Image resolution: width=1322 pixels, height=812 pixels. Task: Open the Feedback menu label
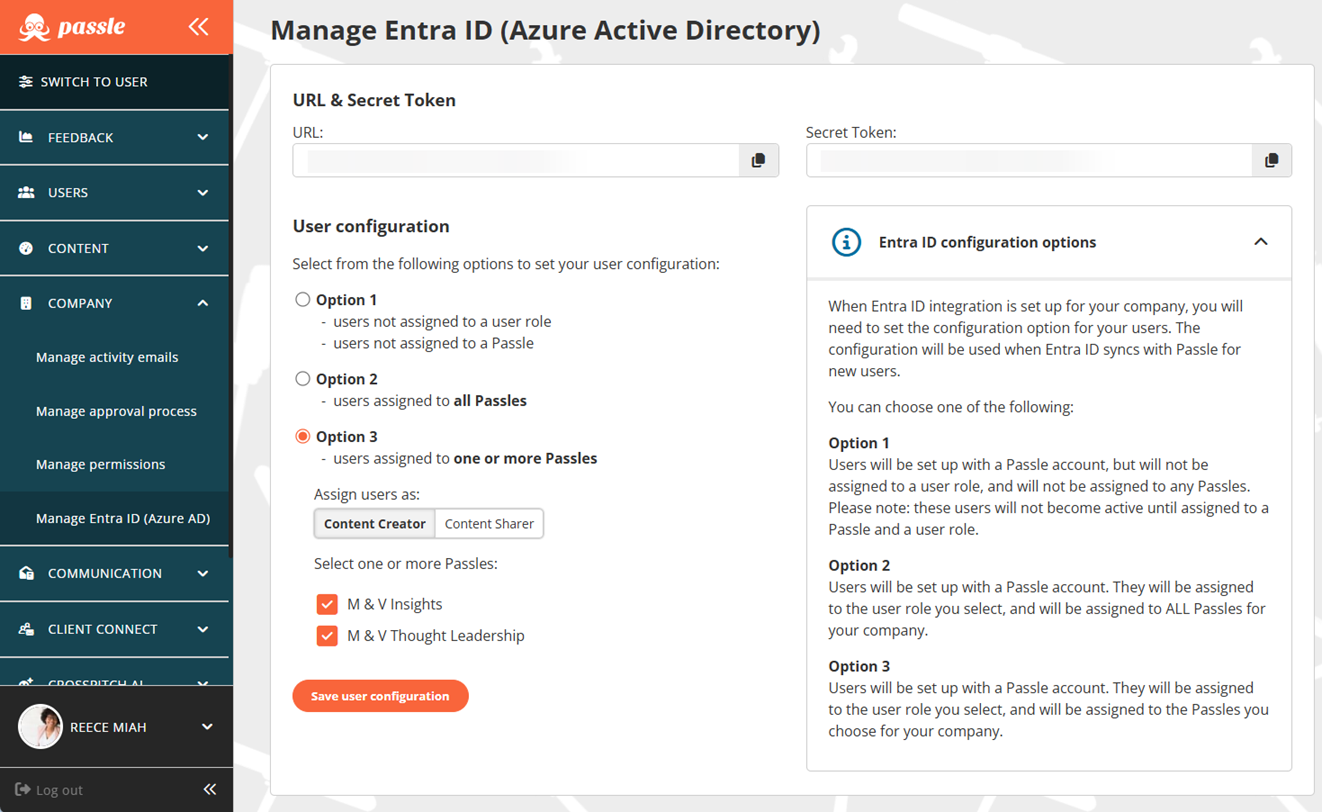(x=80, y=137)
